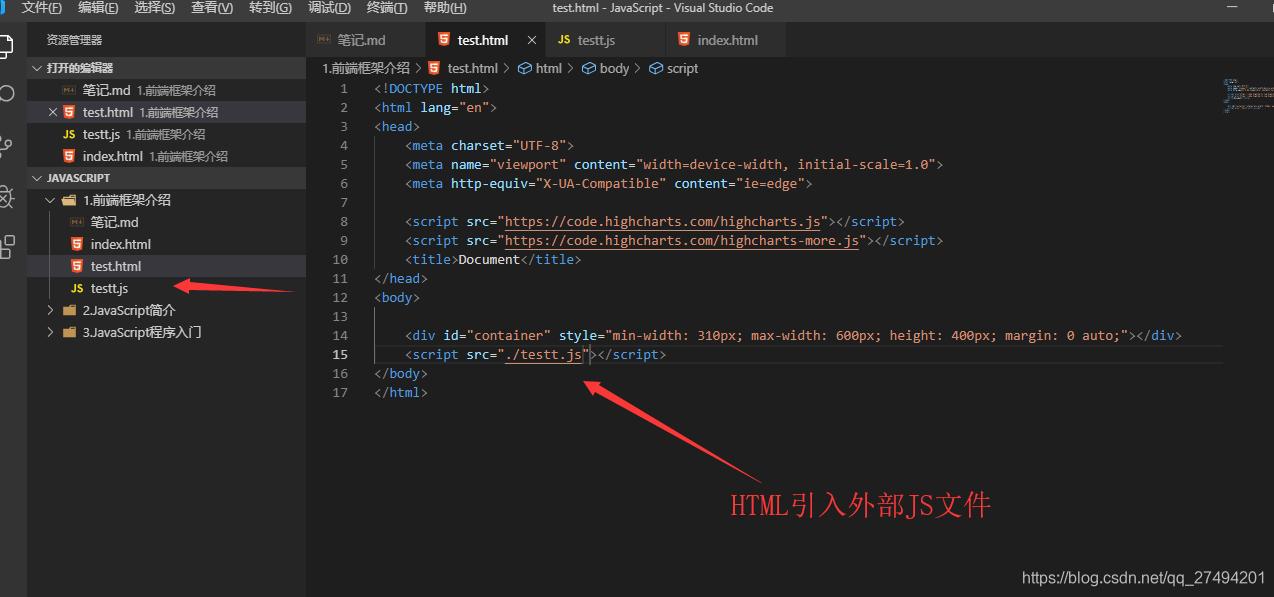
Task: Open the 文件(F) menu
Action: (x=41, y=8)
